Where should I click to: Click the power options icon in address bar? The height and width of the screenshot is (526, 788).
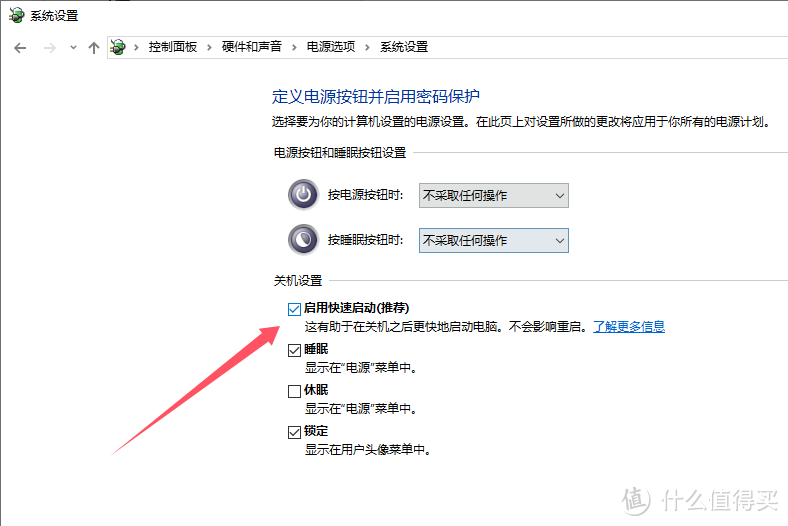click(x=118, y=47)
